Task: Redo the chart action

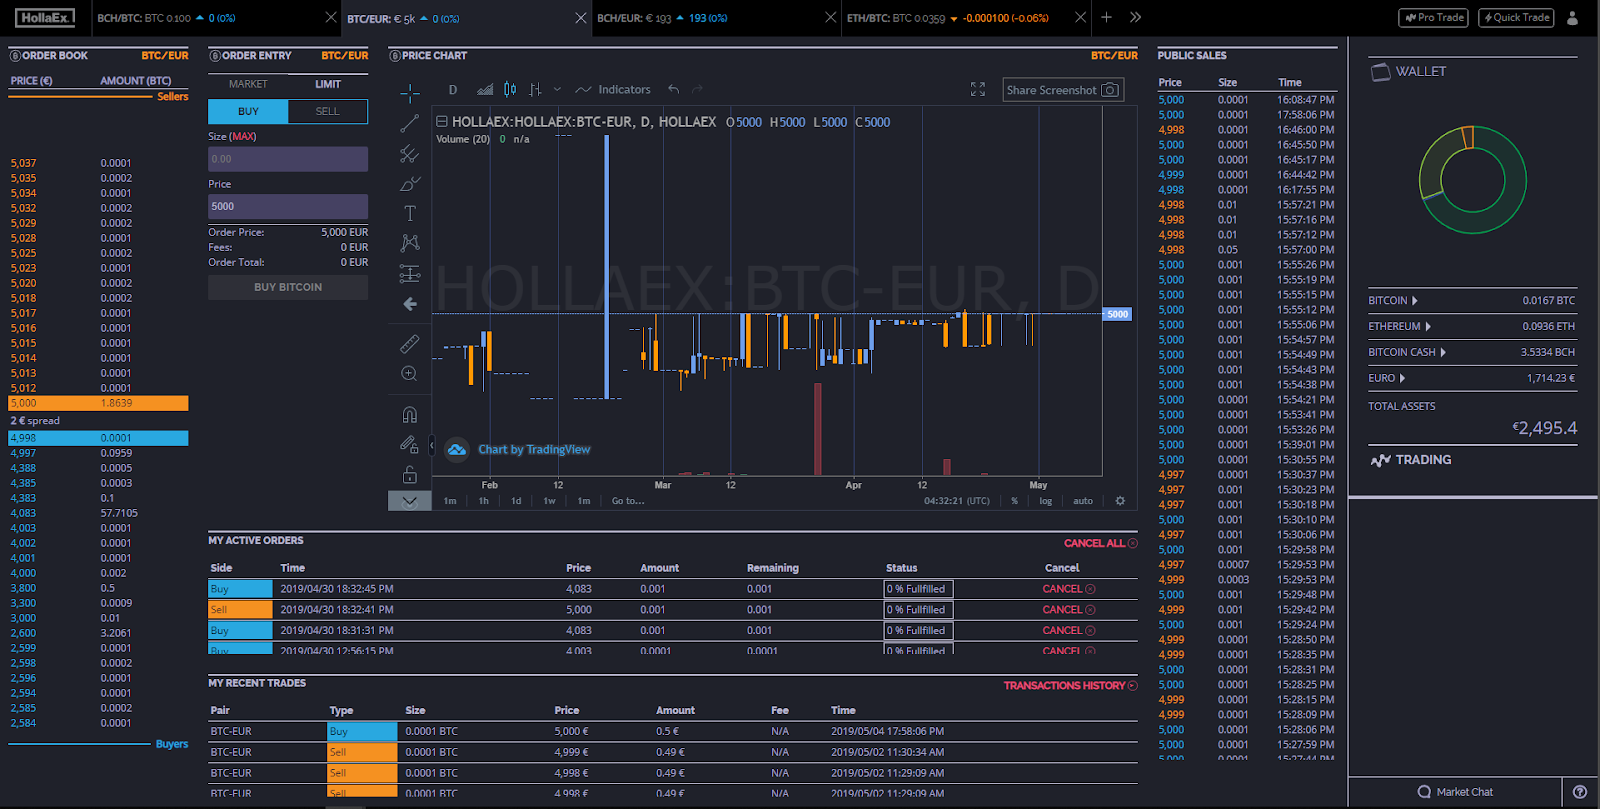Action: click(698, 89)
